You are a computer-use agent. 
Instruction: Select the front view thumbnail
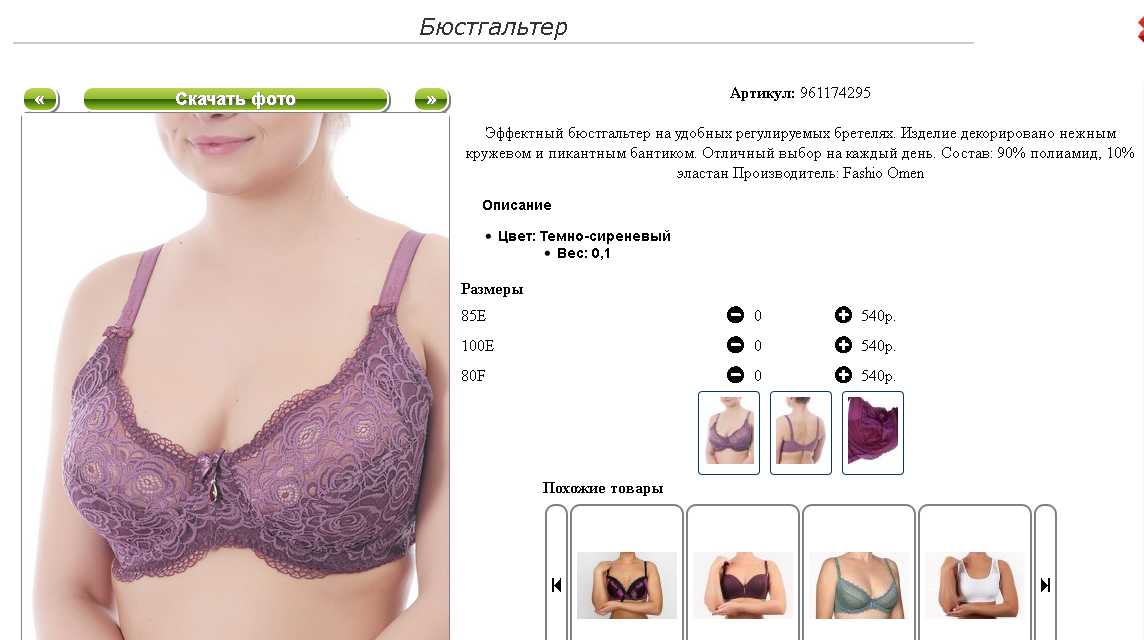point(728,433)
